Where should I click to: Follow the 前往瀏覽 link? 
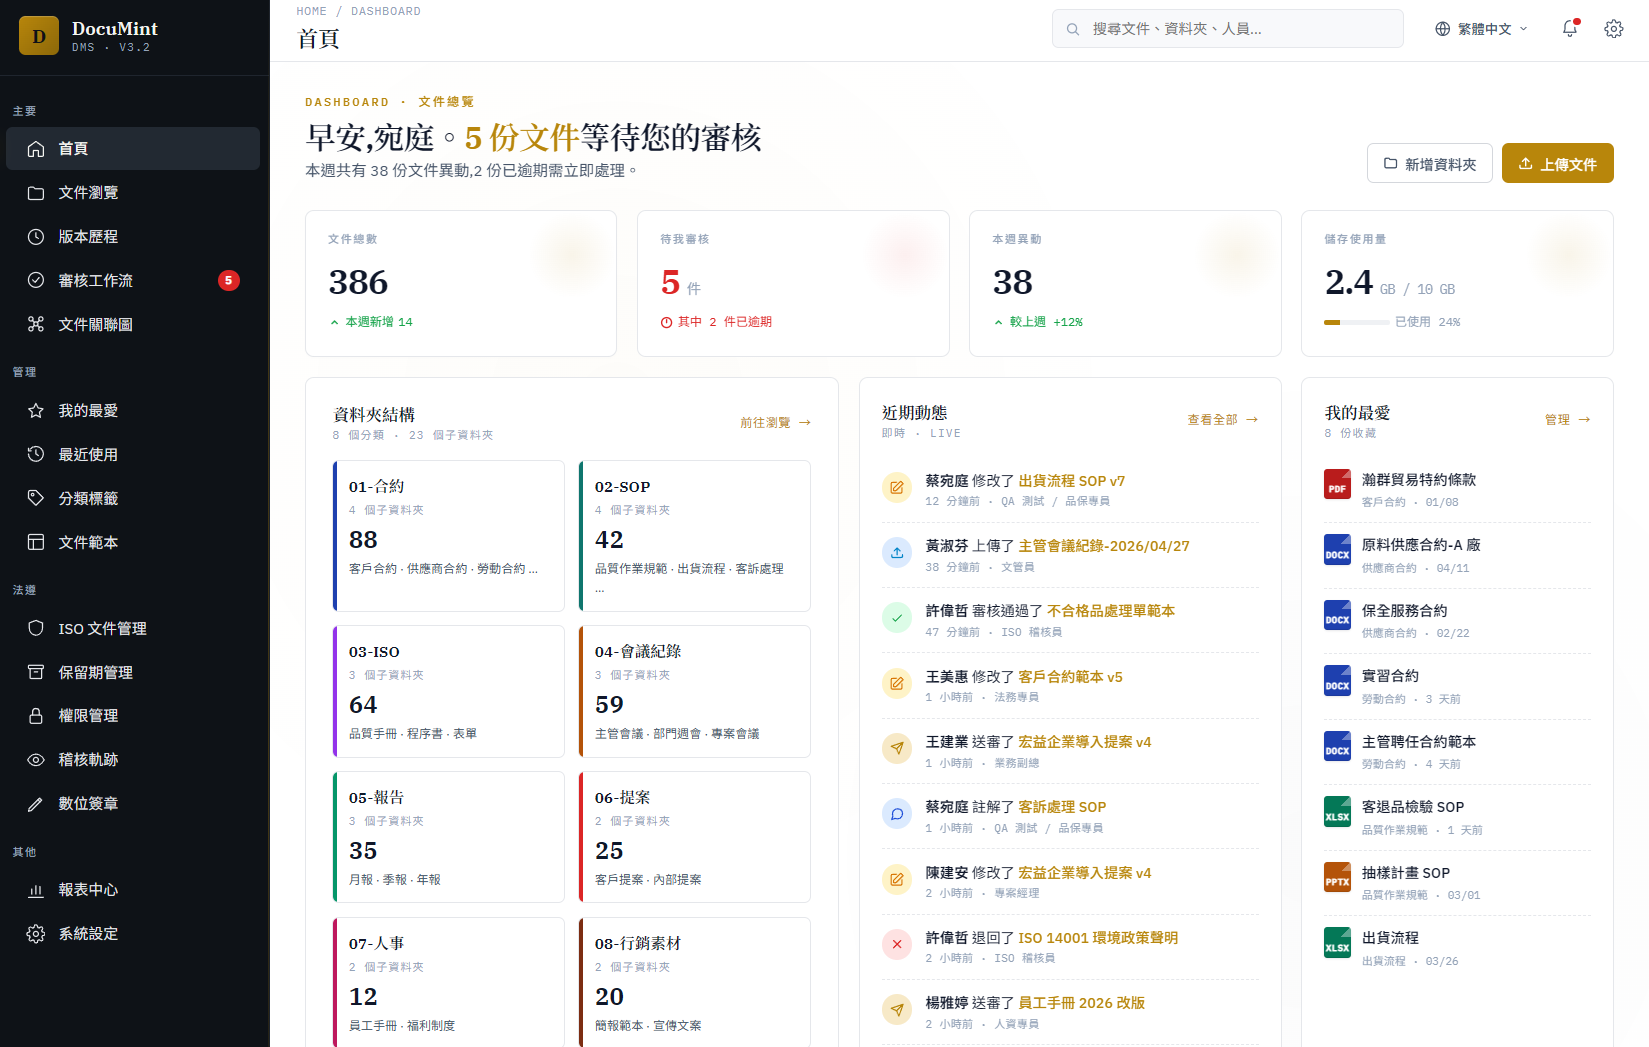coord(775,423)
